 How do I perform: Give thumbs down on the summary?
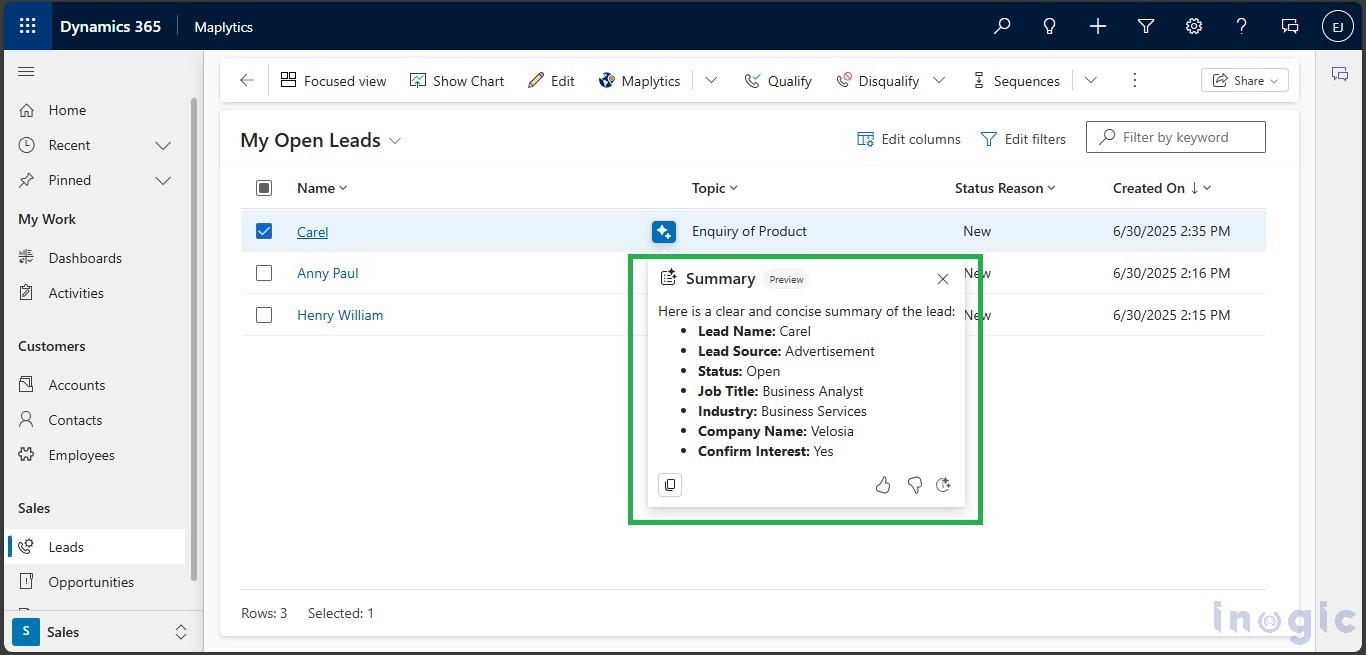tap(914, 485)
